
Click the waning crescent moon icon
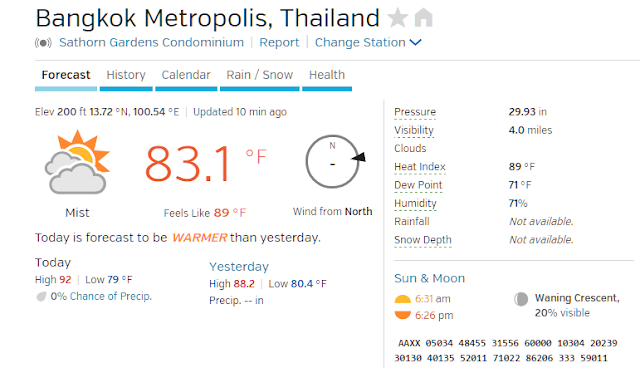coord(521,299)
